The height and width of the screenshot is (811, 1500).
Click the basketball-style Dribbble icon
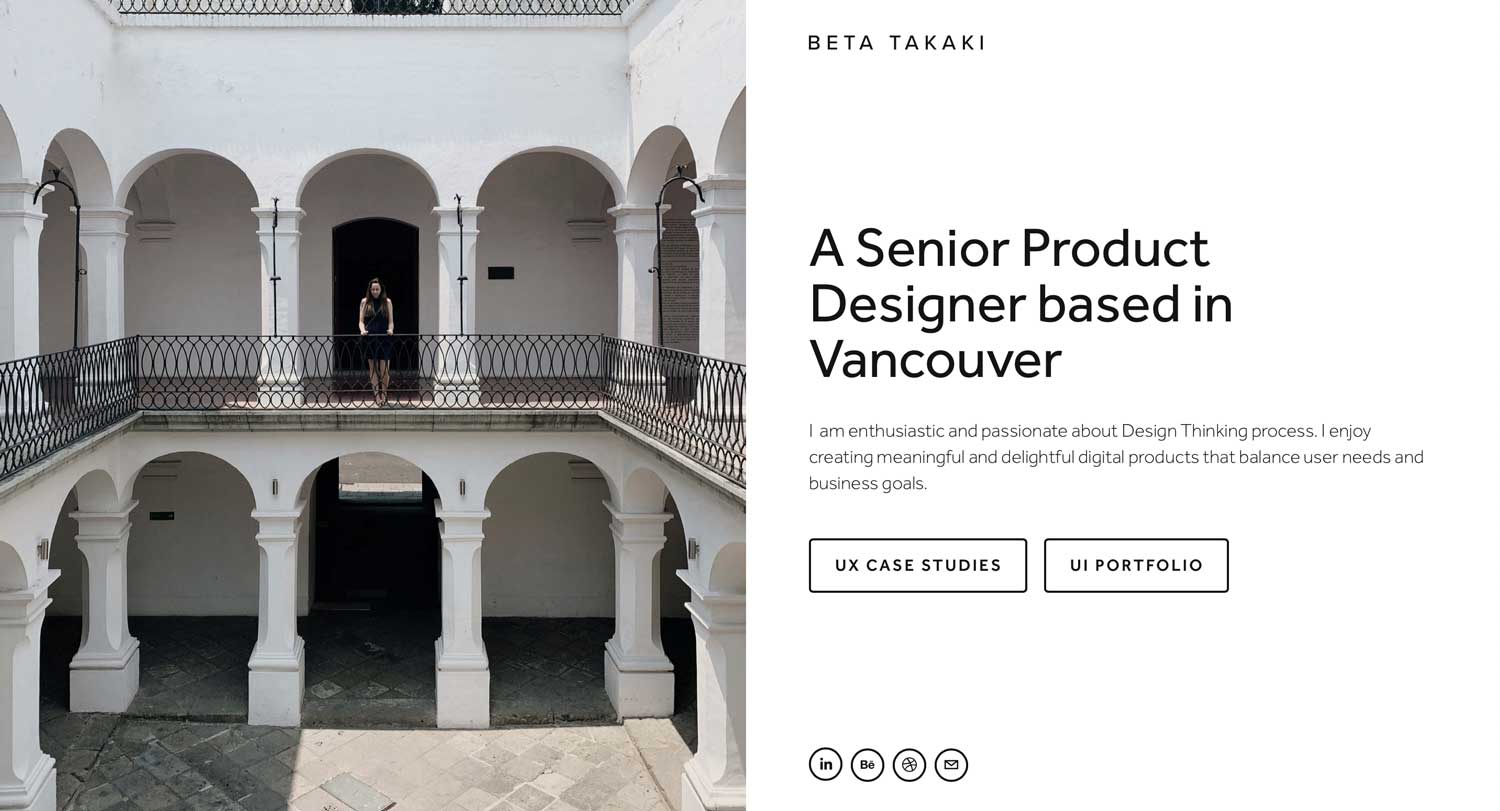tap(909, 763)
